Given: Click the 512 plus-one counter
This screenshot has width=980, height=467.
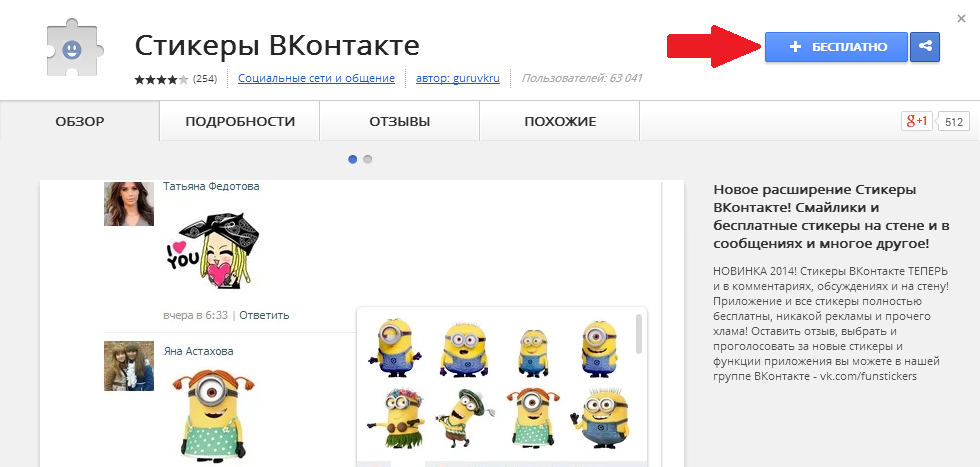Looking at the screenshot, I should coord(954,122).
